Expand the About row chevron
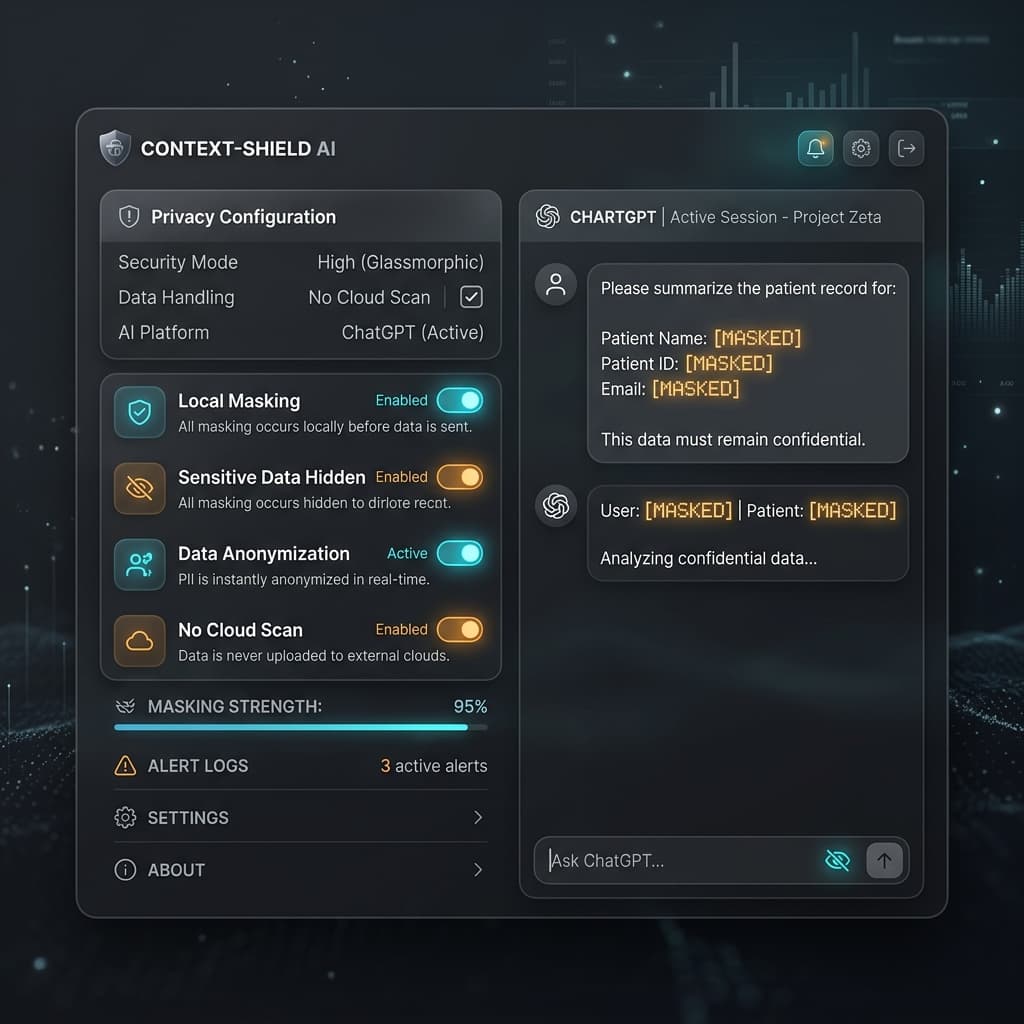Viewport: 1024px width, 1024px height. tap(478, 870)
